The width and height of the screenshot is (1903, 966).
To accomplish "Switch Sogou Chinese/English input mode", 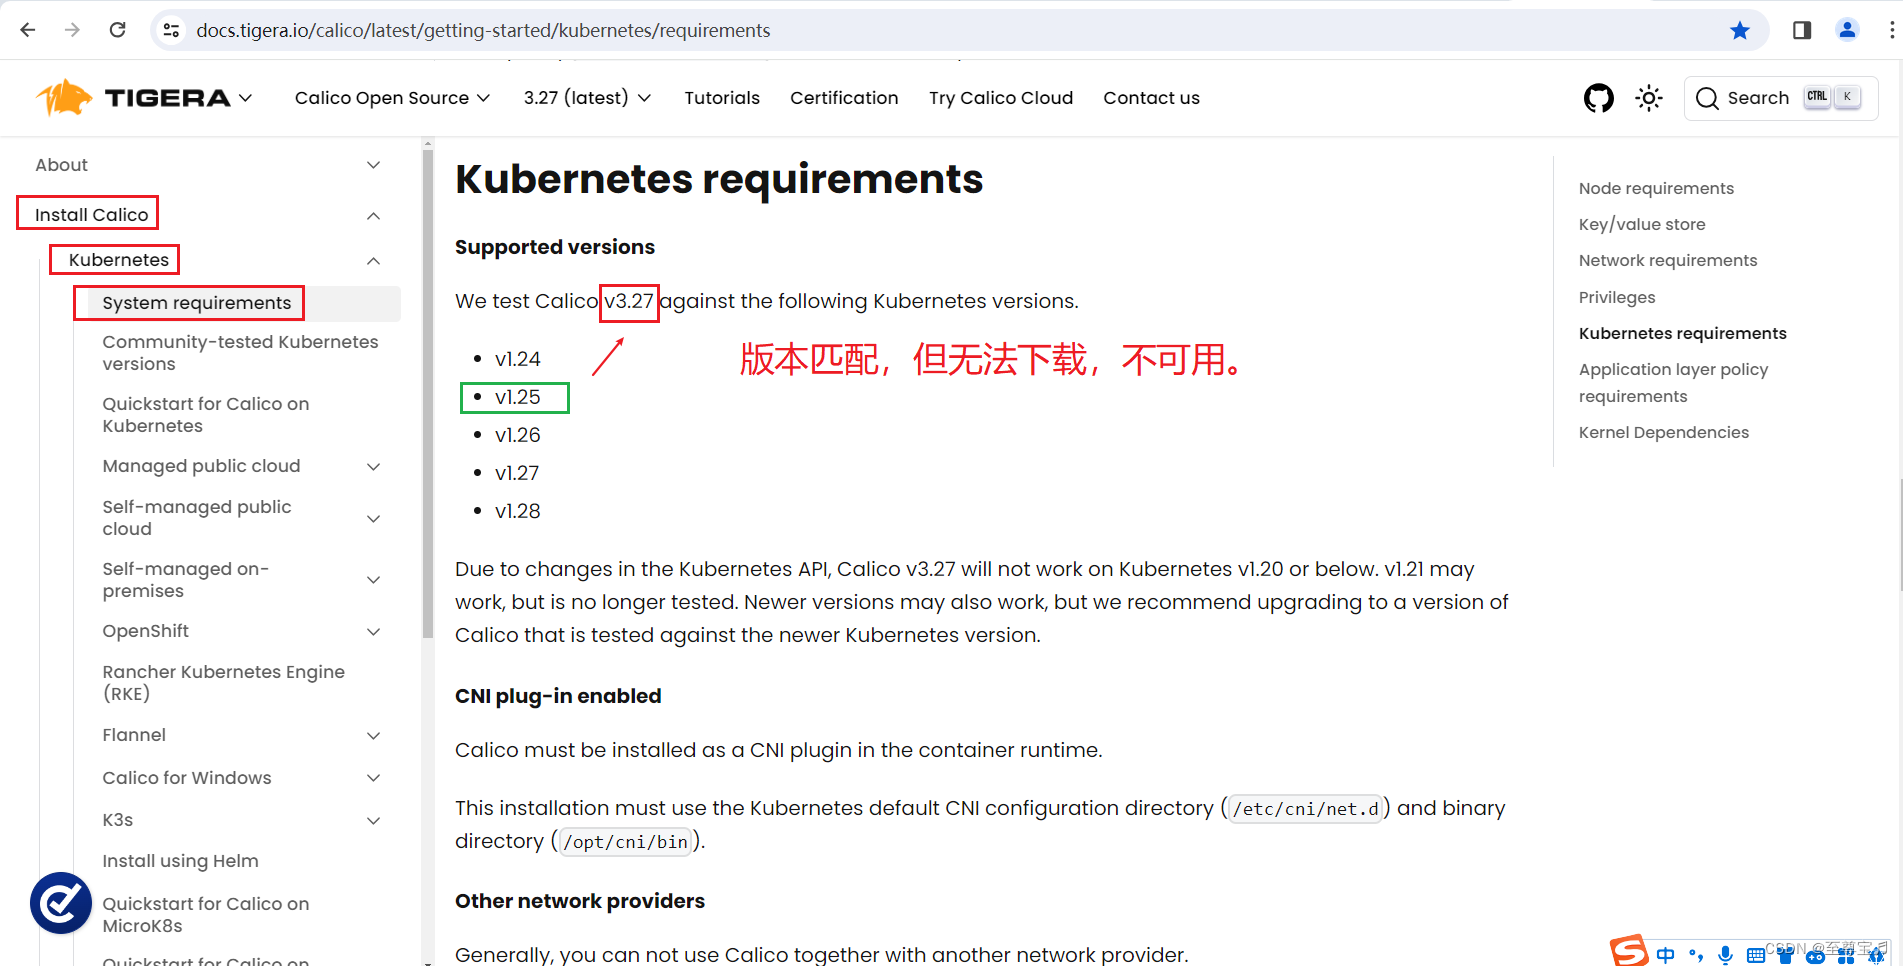I will tap(1665, 955).
